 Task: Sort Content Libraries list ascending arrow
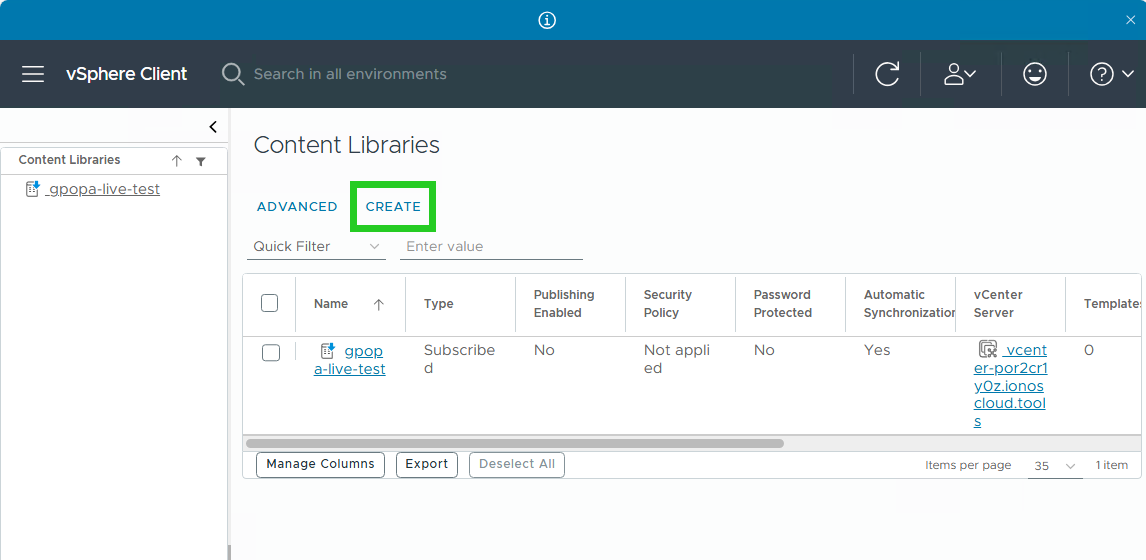pyautogui.click(x=176, y=161)
